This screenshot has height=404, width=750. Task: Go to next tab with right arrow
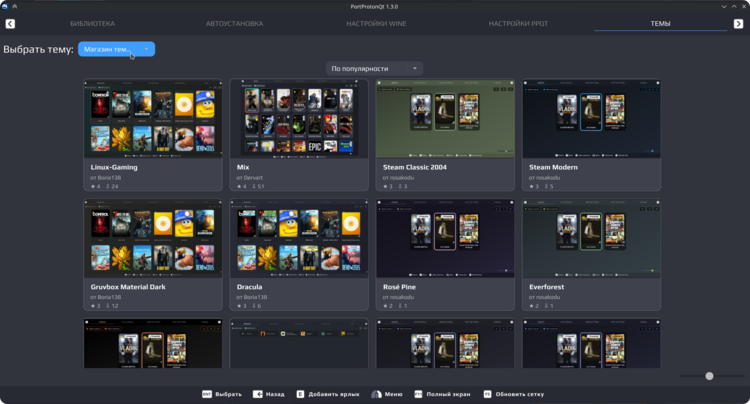(x=739, y=23)
